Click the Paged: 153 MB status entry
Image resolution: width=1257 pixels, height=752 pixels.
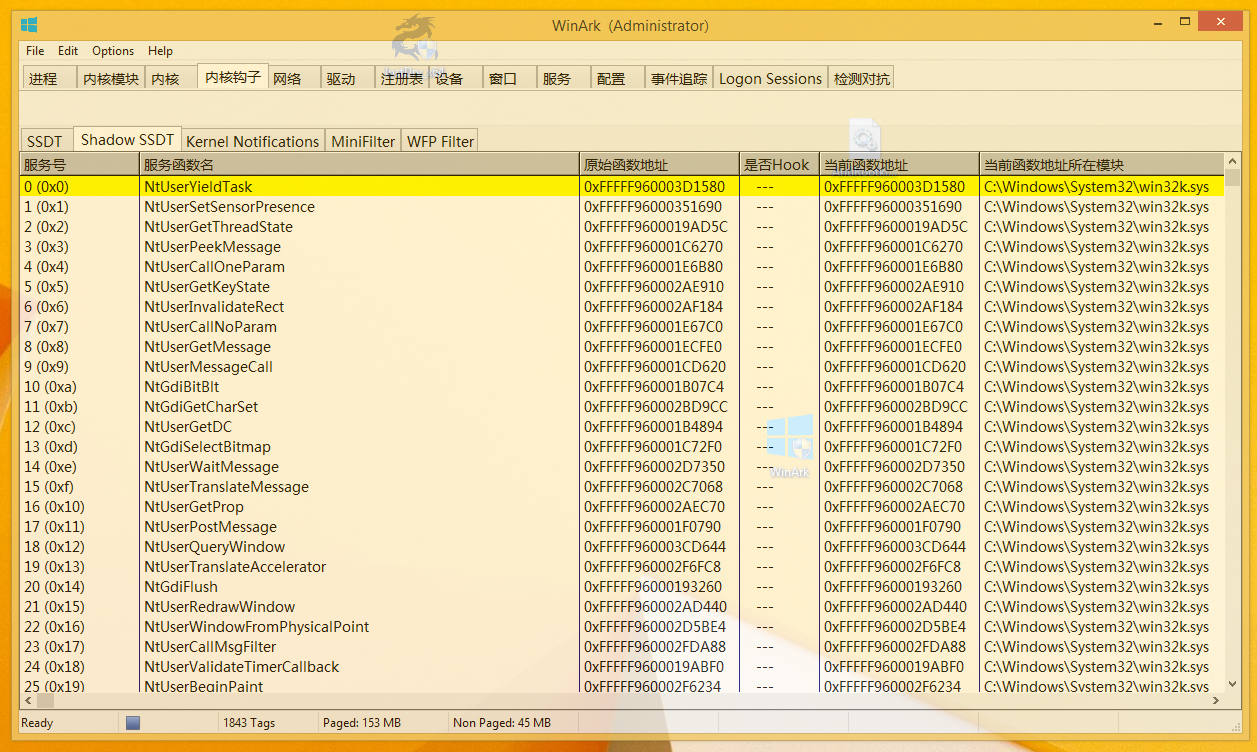362,723
